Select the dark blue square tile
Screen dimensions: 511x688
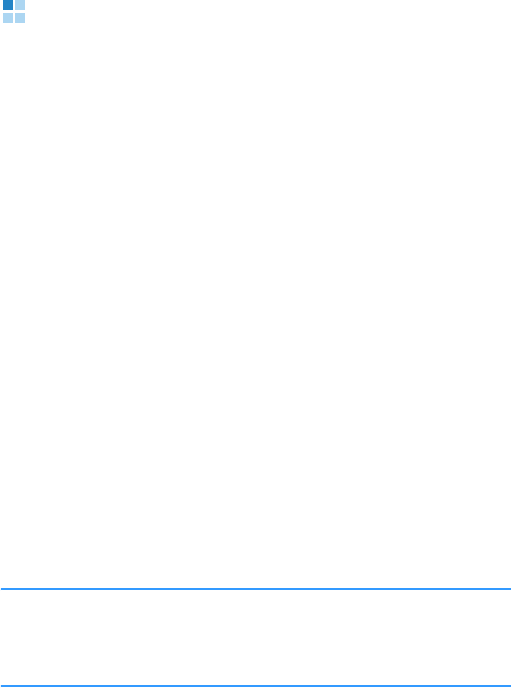coord(8,5)
